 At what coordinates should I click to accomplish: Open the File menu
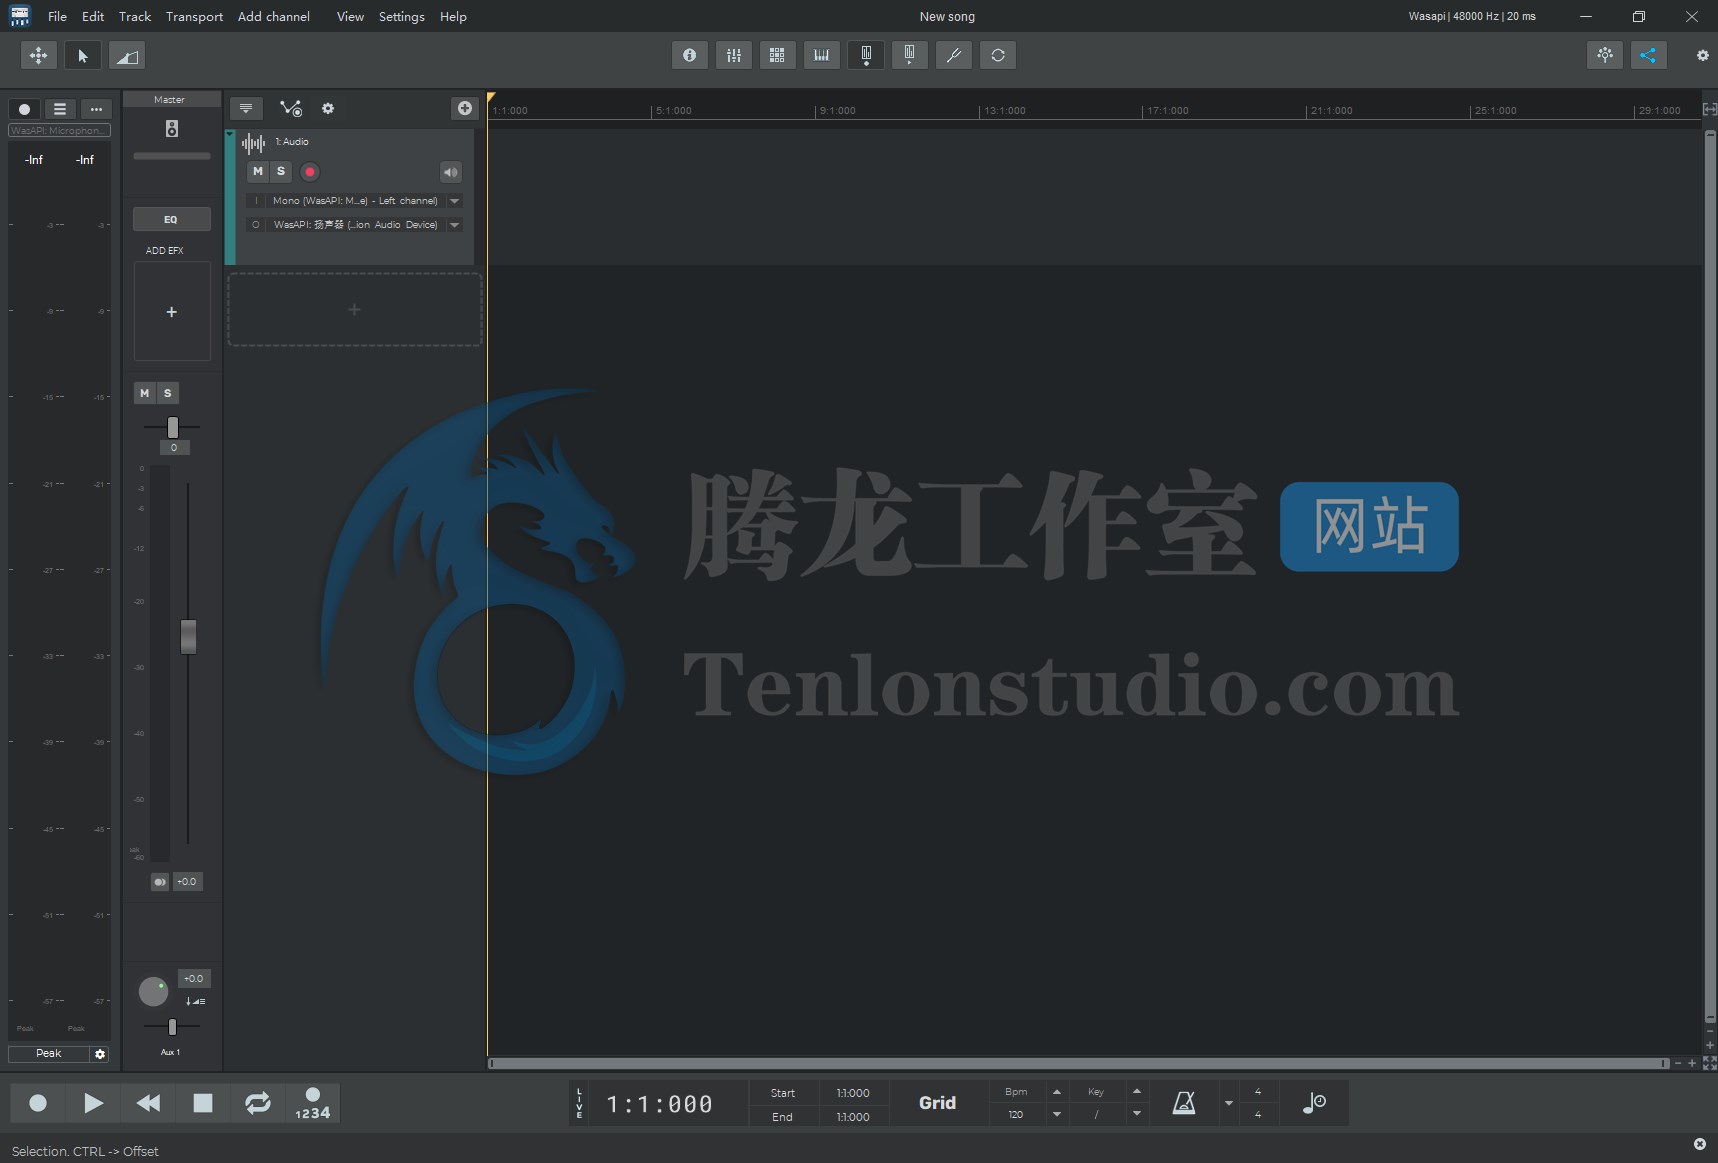pos(57,16)
